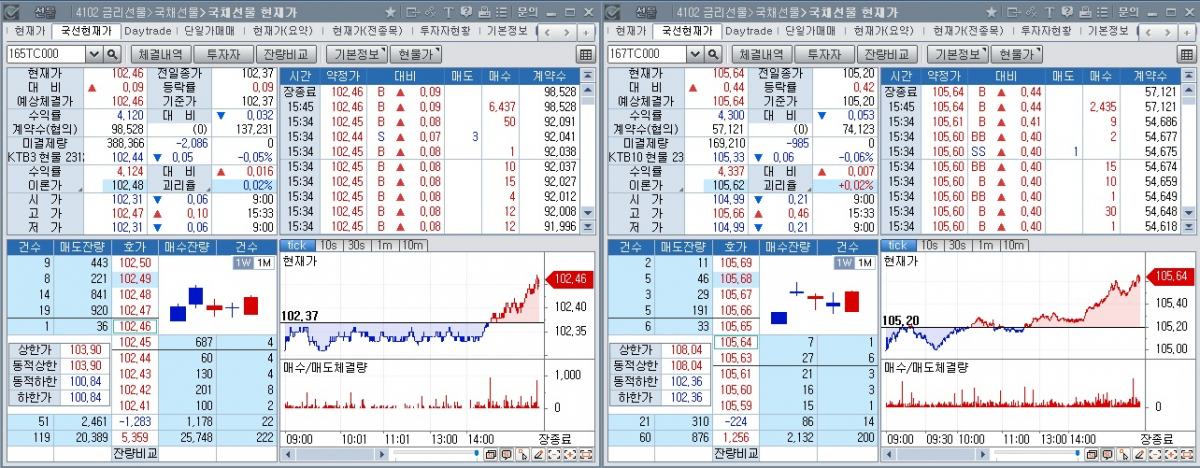The image size is (1200, 468).
Task: Click the chart tooltip icon under left chart
Action: (506, 454)
